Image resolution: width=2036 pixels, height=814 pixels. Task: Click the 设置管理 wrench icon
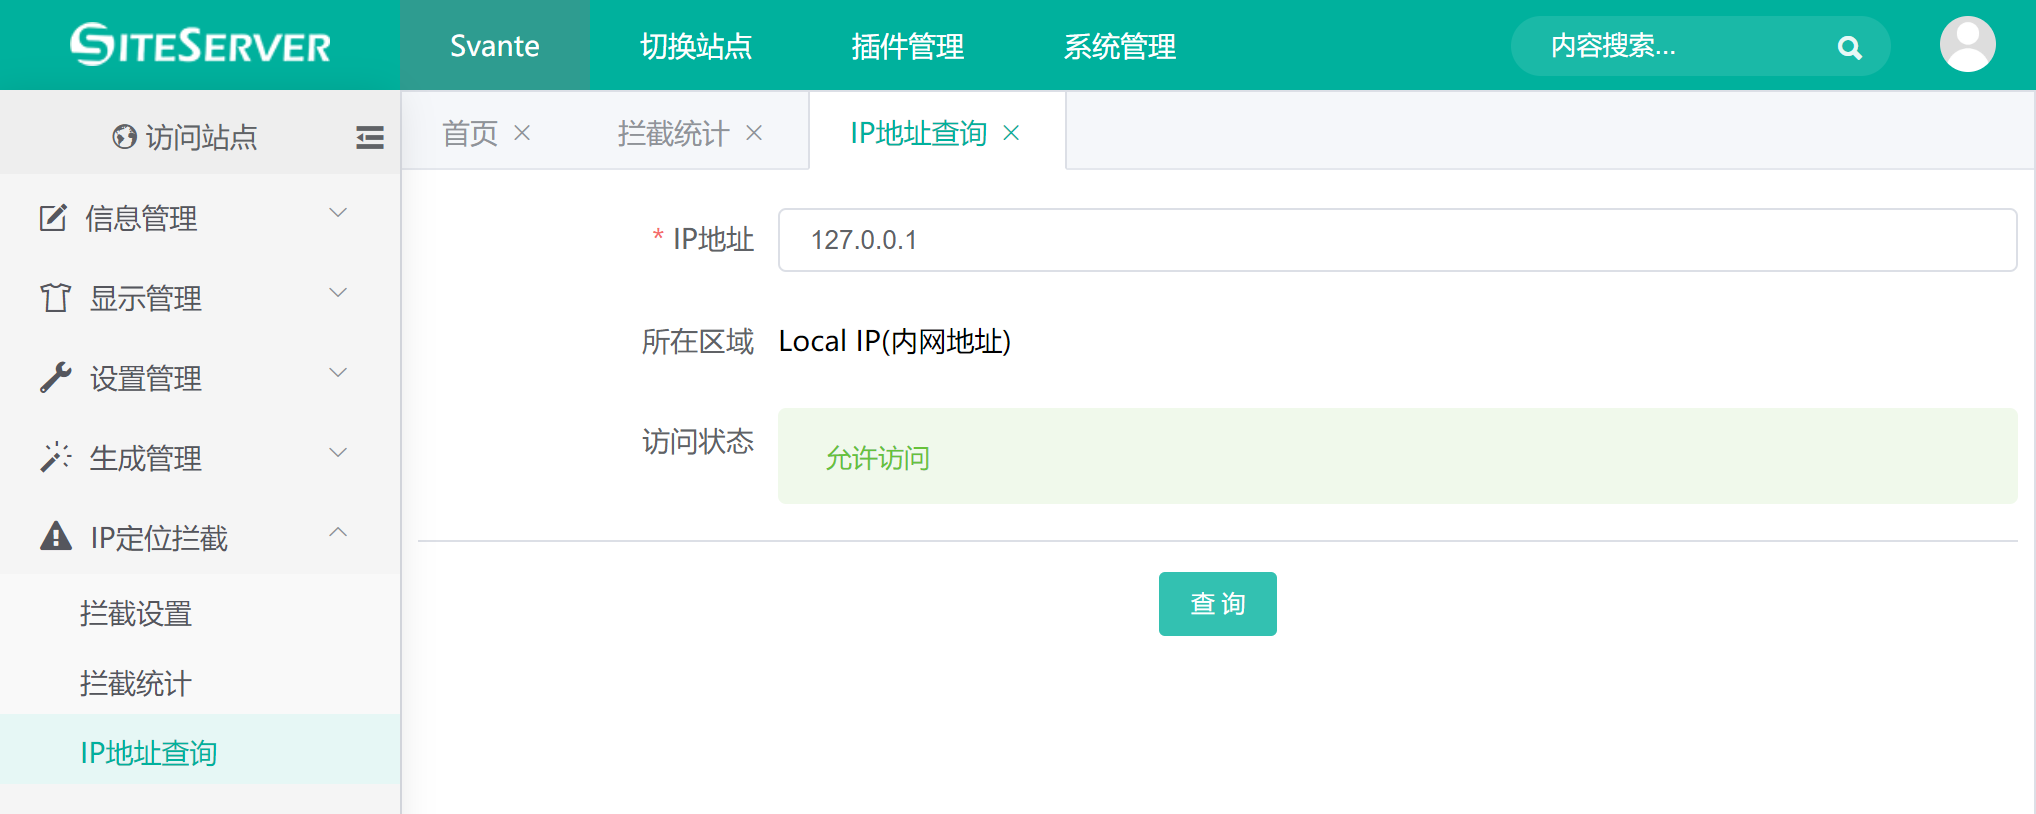[55, 378]
